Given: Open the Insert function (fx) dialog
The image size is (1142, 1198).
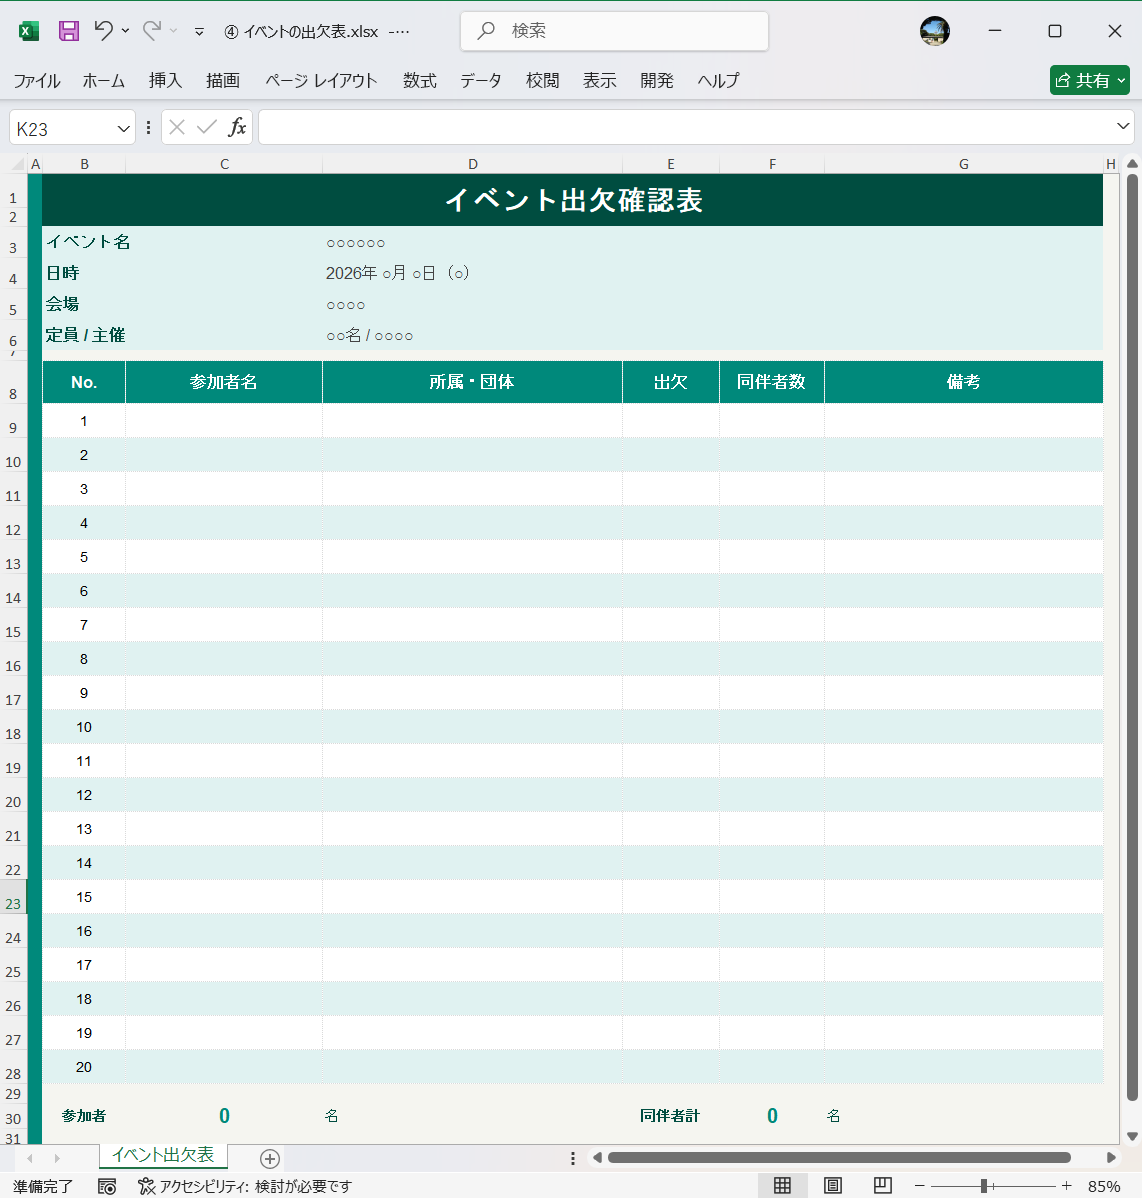Looking at the screenshot, I should tap(238, 126).
